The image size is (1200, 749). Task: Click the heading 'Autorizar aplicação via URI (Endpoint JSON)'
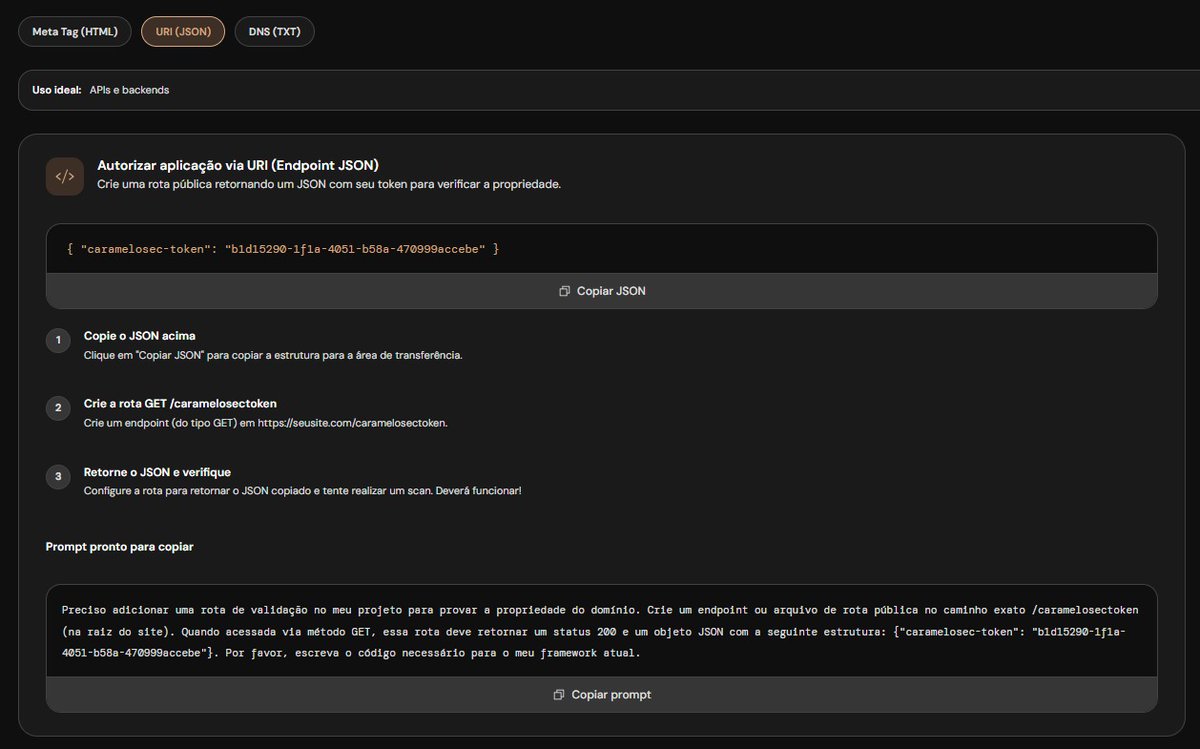point(238,165)
